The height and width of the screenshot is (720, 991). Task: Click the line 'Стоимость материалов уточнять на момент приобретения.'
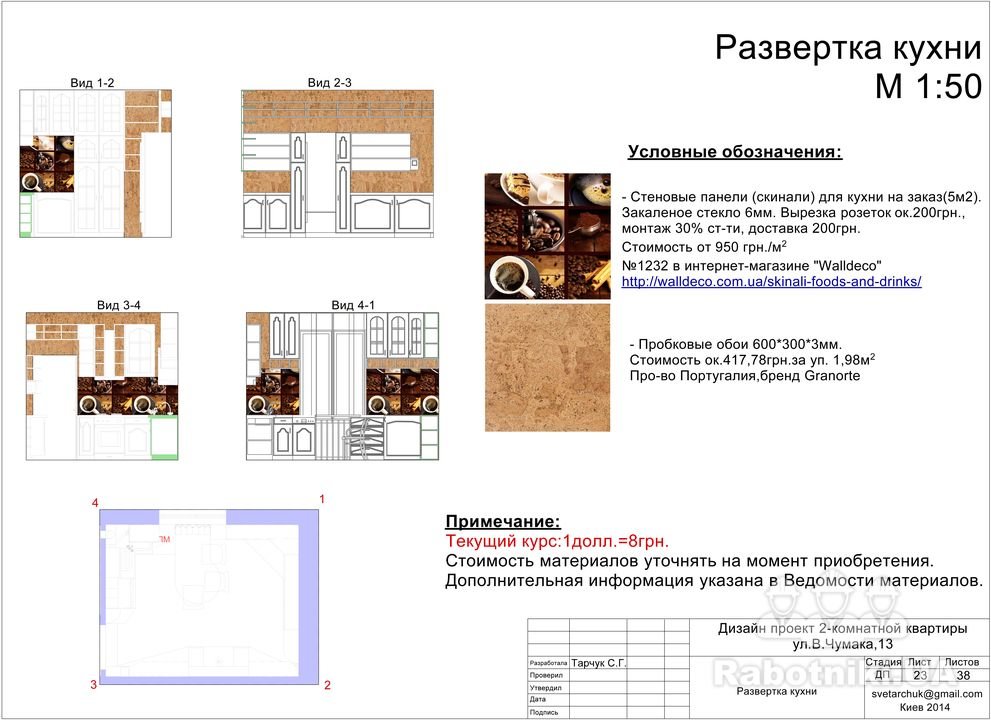[x=690, y=561]
